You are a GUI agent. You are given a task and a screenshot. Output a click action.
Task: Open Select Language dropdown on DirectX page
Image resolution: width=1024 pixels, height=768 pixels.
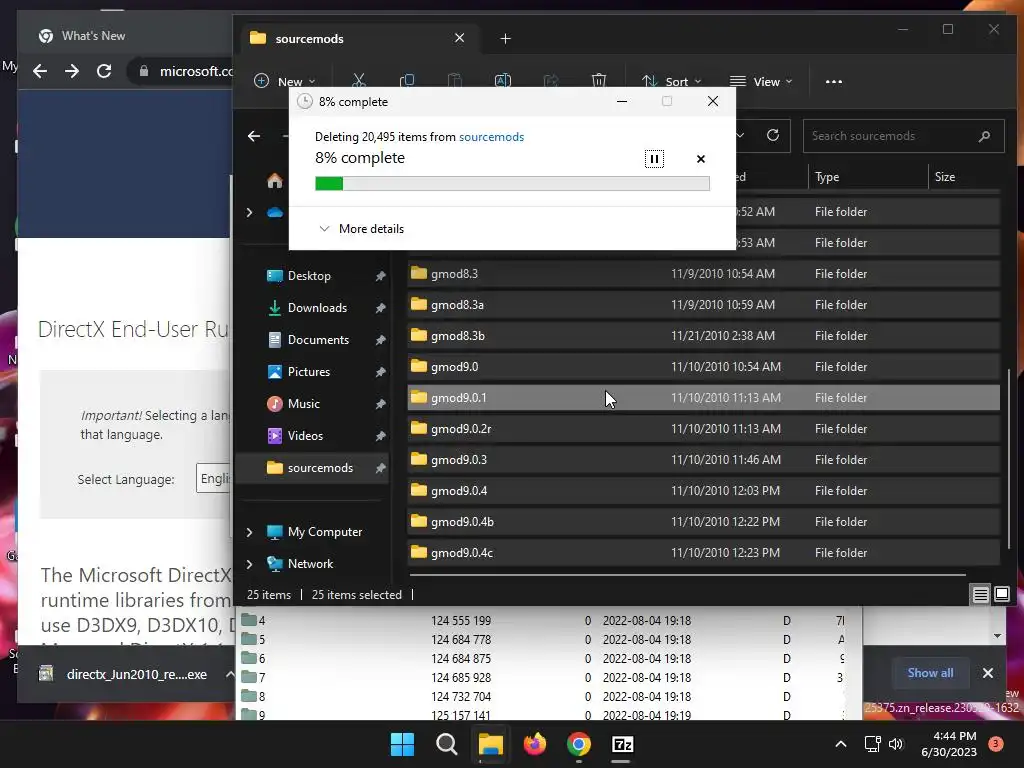pyautogui.click(x=214, y=479)
